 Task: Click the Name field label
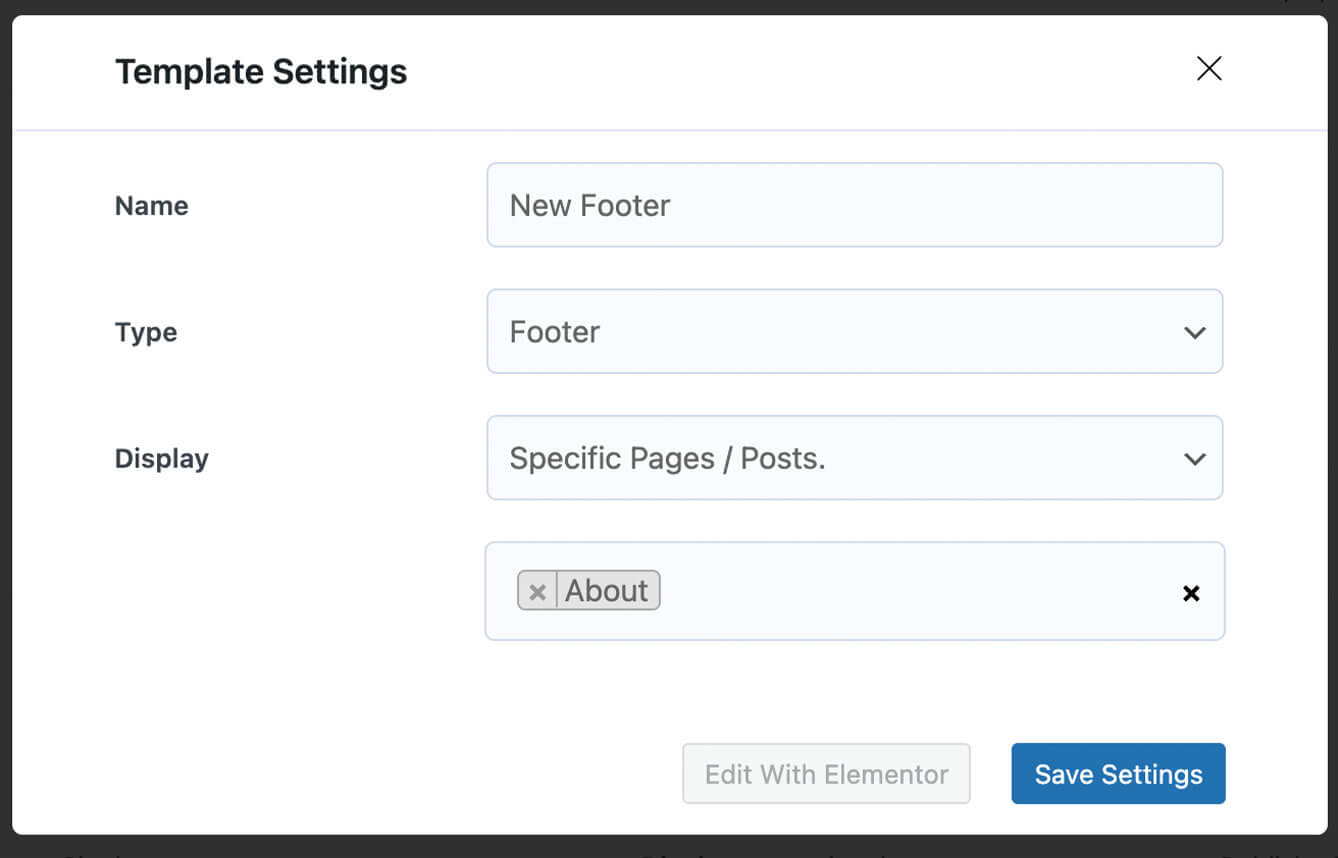pyautogui.click(x=152, y=206)
